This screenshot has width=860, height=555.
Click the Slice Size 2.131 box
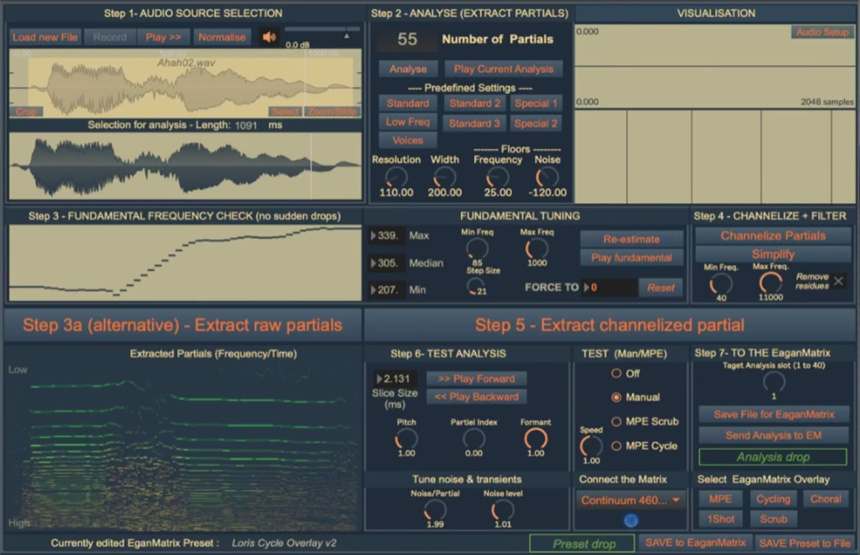point(395,378)
